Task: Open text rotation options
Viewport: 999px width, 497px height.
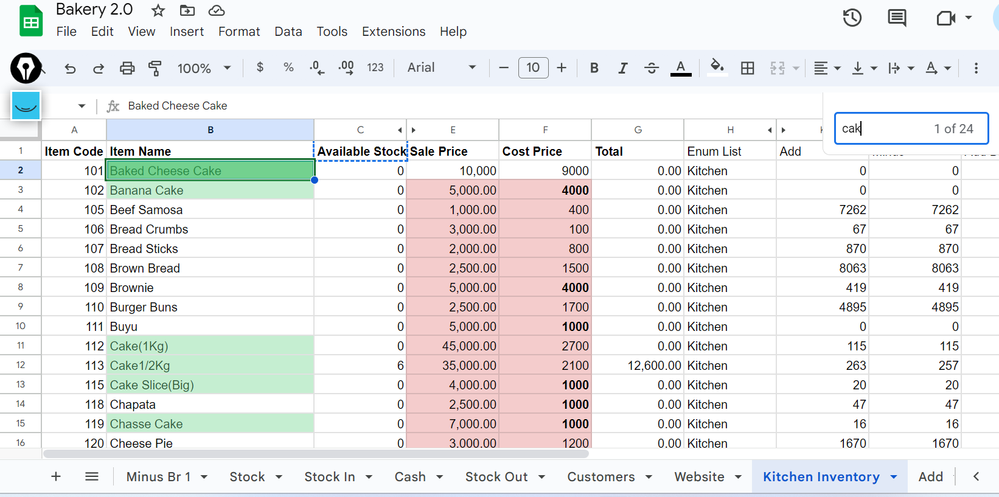Action: pyautogui.click(x=938, y=68)
